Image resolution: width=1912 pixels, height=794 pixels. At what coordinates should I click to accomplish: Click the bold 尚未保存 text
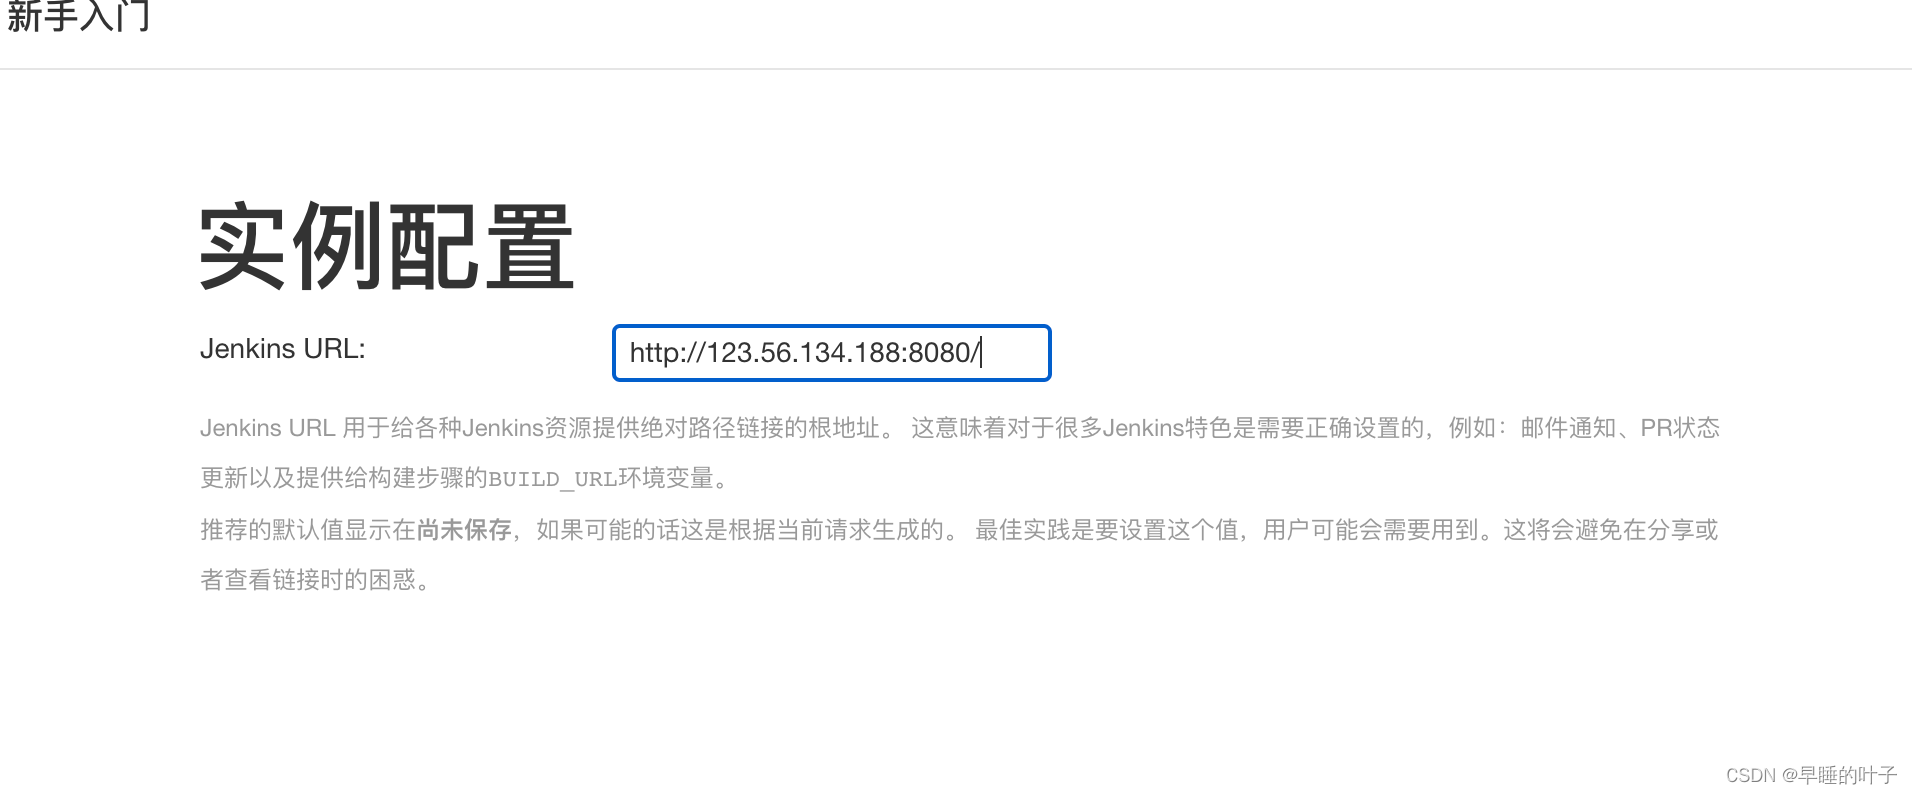click(x=464, y=530)
